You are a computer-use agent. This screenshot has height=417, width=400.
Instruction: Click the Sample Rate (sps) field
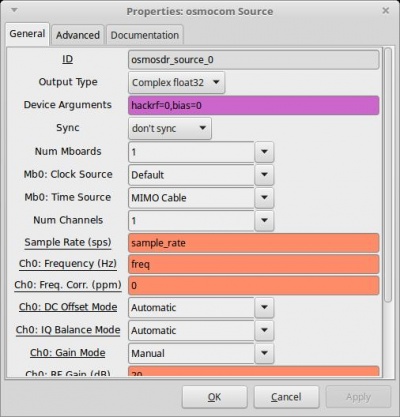(254, 243)
